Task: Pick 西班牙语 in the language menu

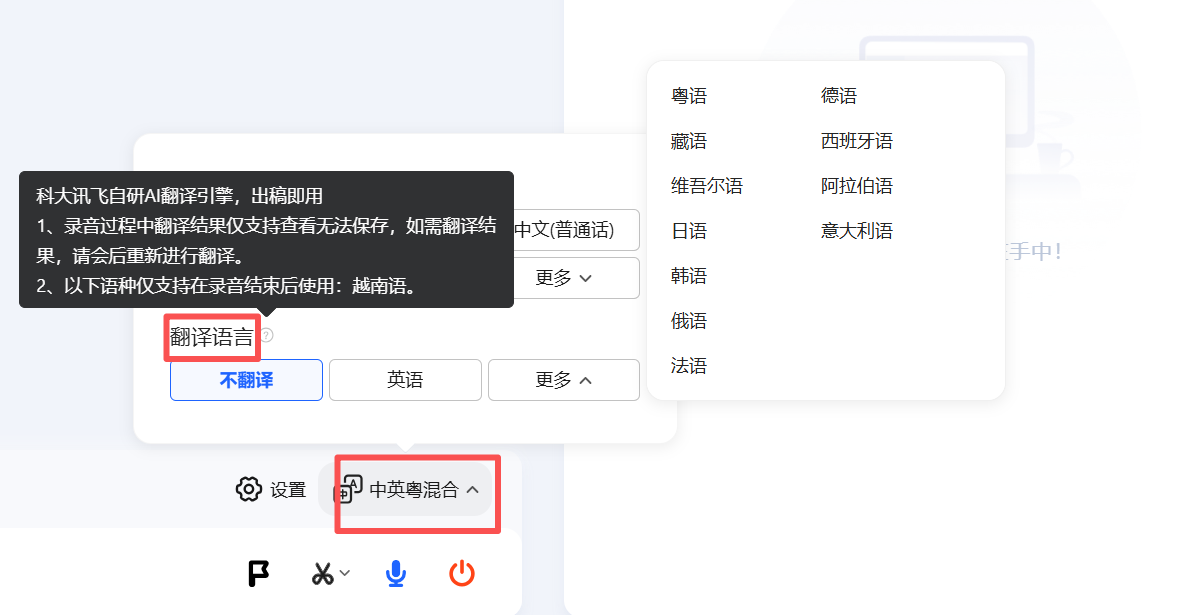Action: pyautogui.click(x=857, y=141)
